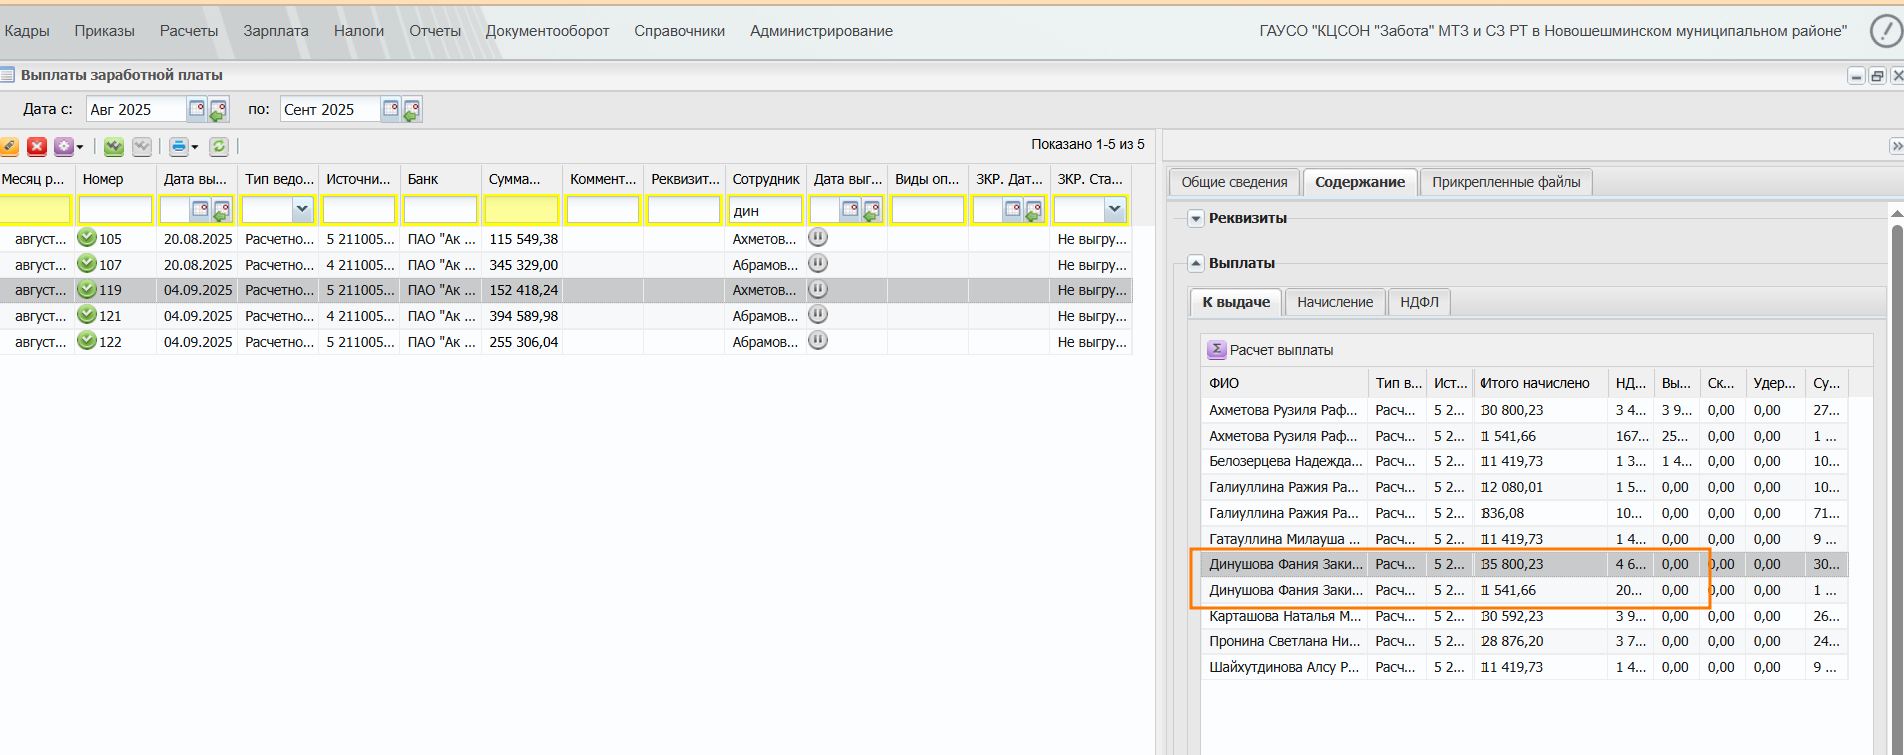Click the help question mark icon
1904x755 pixels.
(1886, 31)
